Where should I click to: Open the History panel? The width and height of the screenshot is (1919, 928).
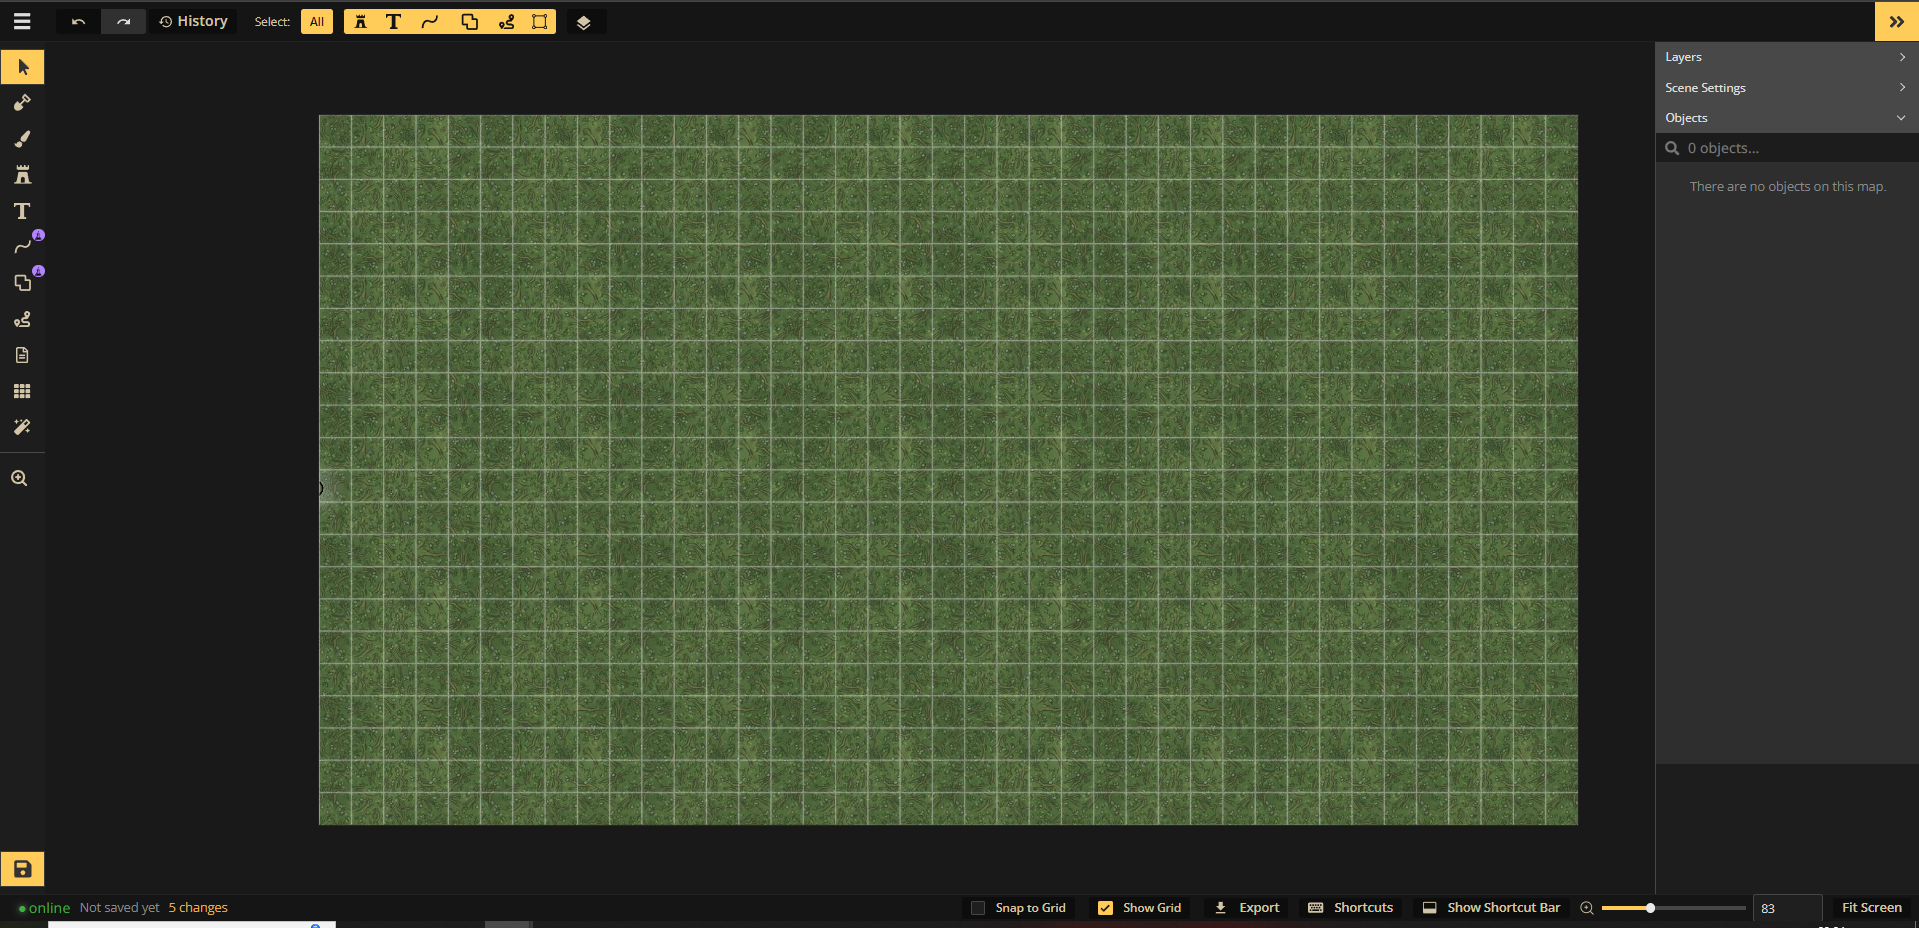click(194, 21)
